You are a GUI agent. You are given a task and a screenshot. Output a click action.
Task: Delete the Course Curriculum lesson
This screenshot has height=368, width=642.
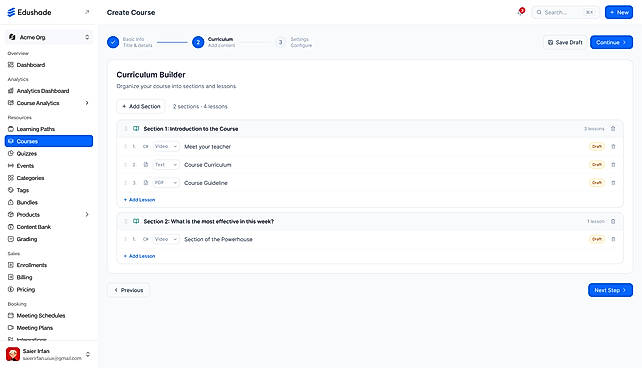point(613,165)
